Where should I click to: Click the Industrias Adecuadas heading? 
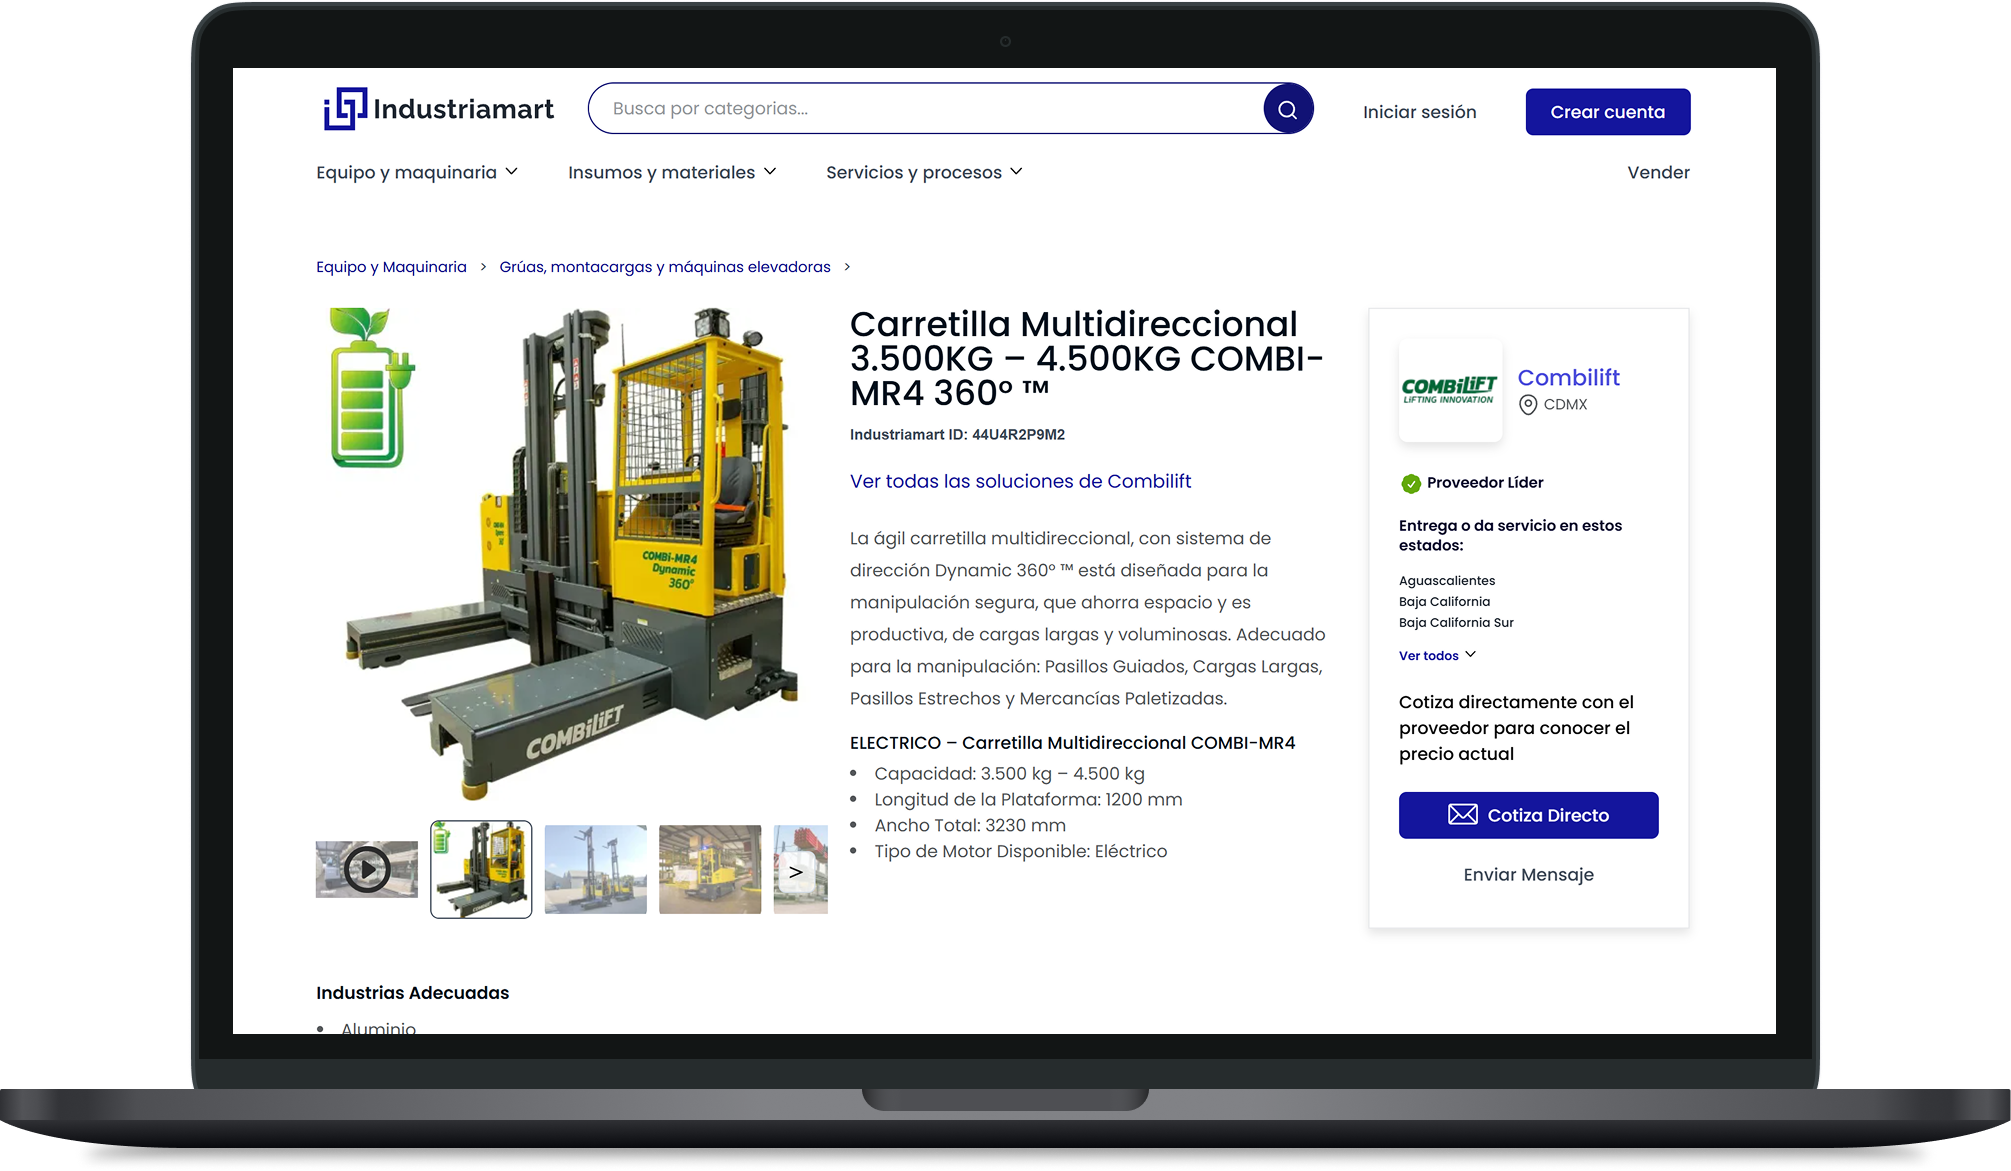[x=412, y=993]
